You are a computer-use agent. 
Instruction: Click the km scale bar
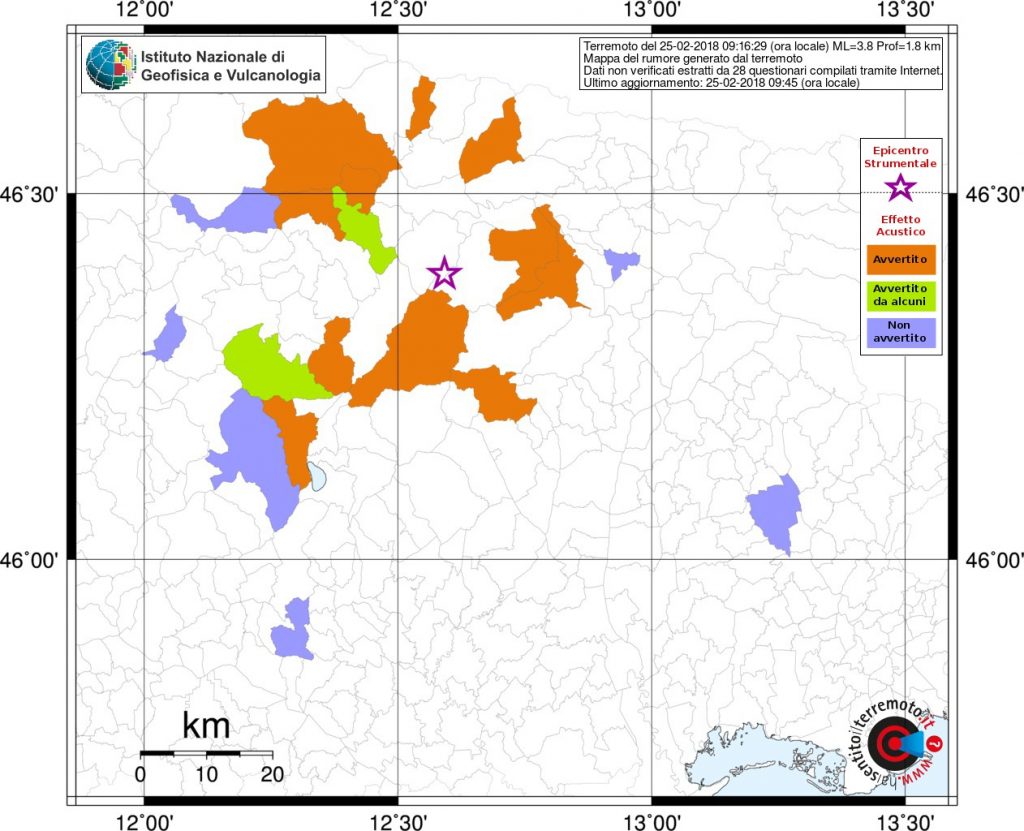pos(206,754)
